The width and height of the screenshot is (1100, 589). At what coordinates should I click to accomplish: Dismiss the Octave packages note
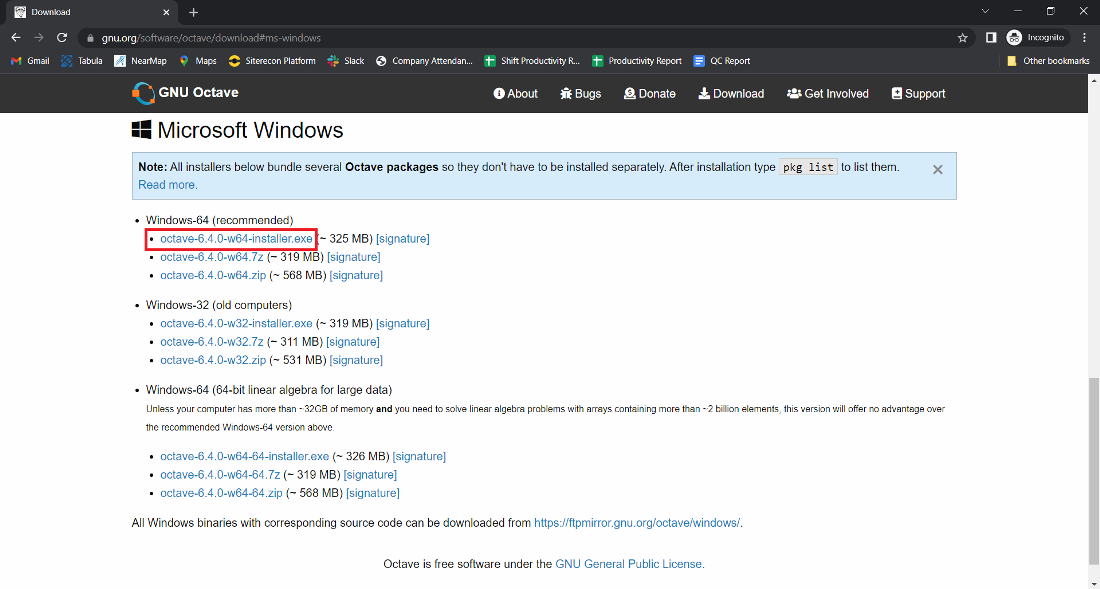point(937,170)
